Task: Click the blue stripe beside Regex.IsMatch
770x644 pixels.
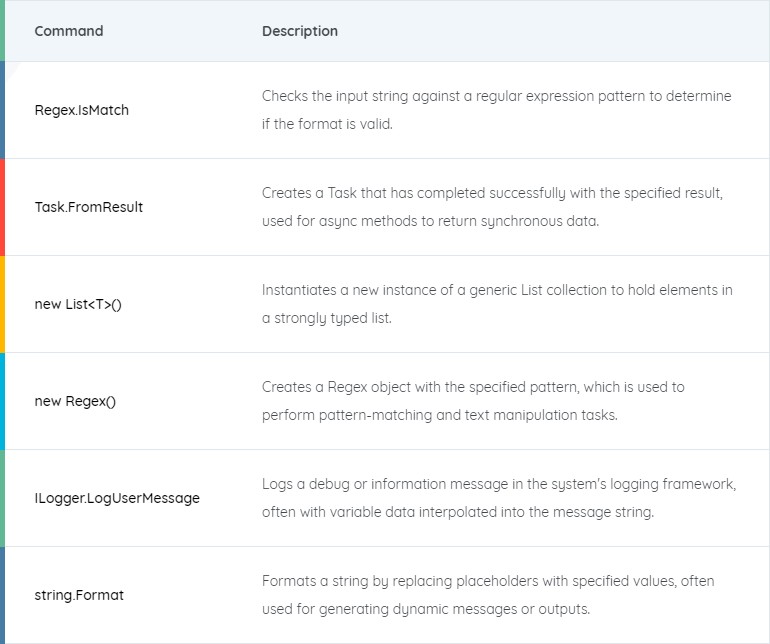Action: coord(2,110)
